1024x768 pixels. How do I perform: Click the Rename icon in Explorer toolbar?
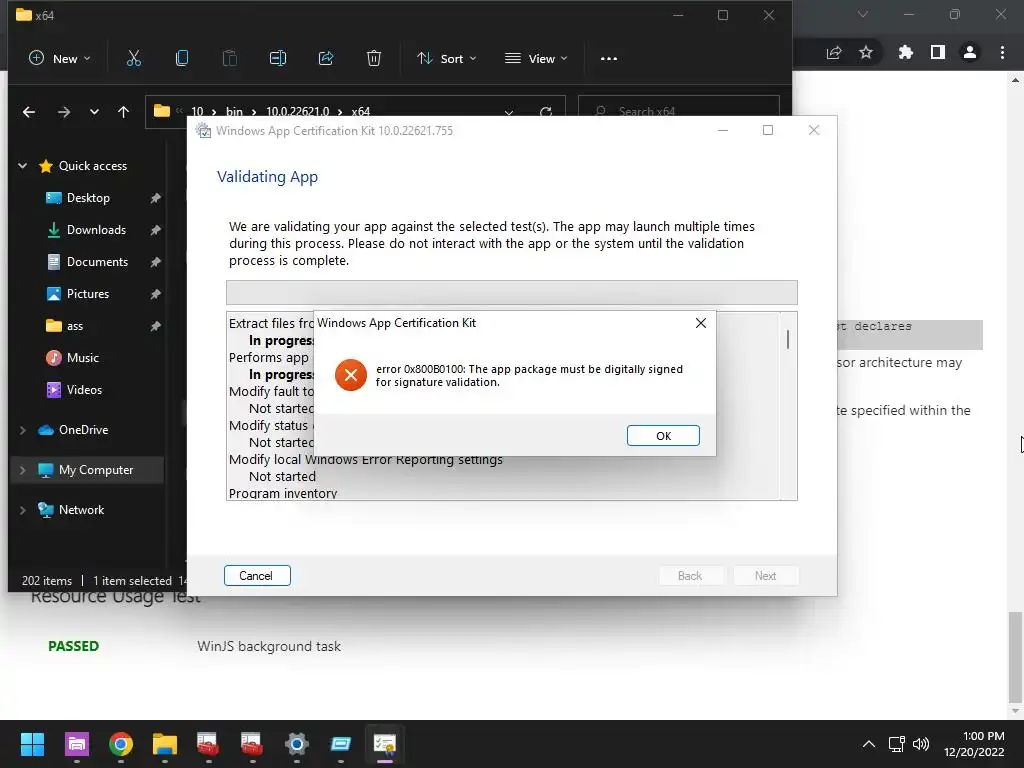click(278, 58)
